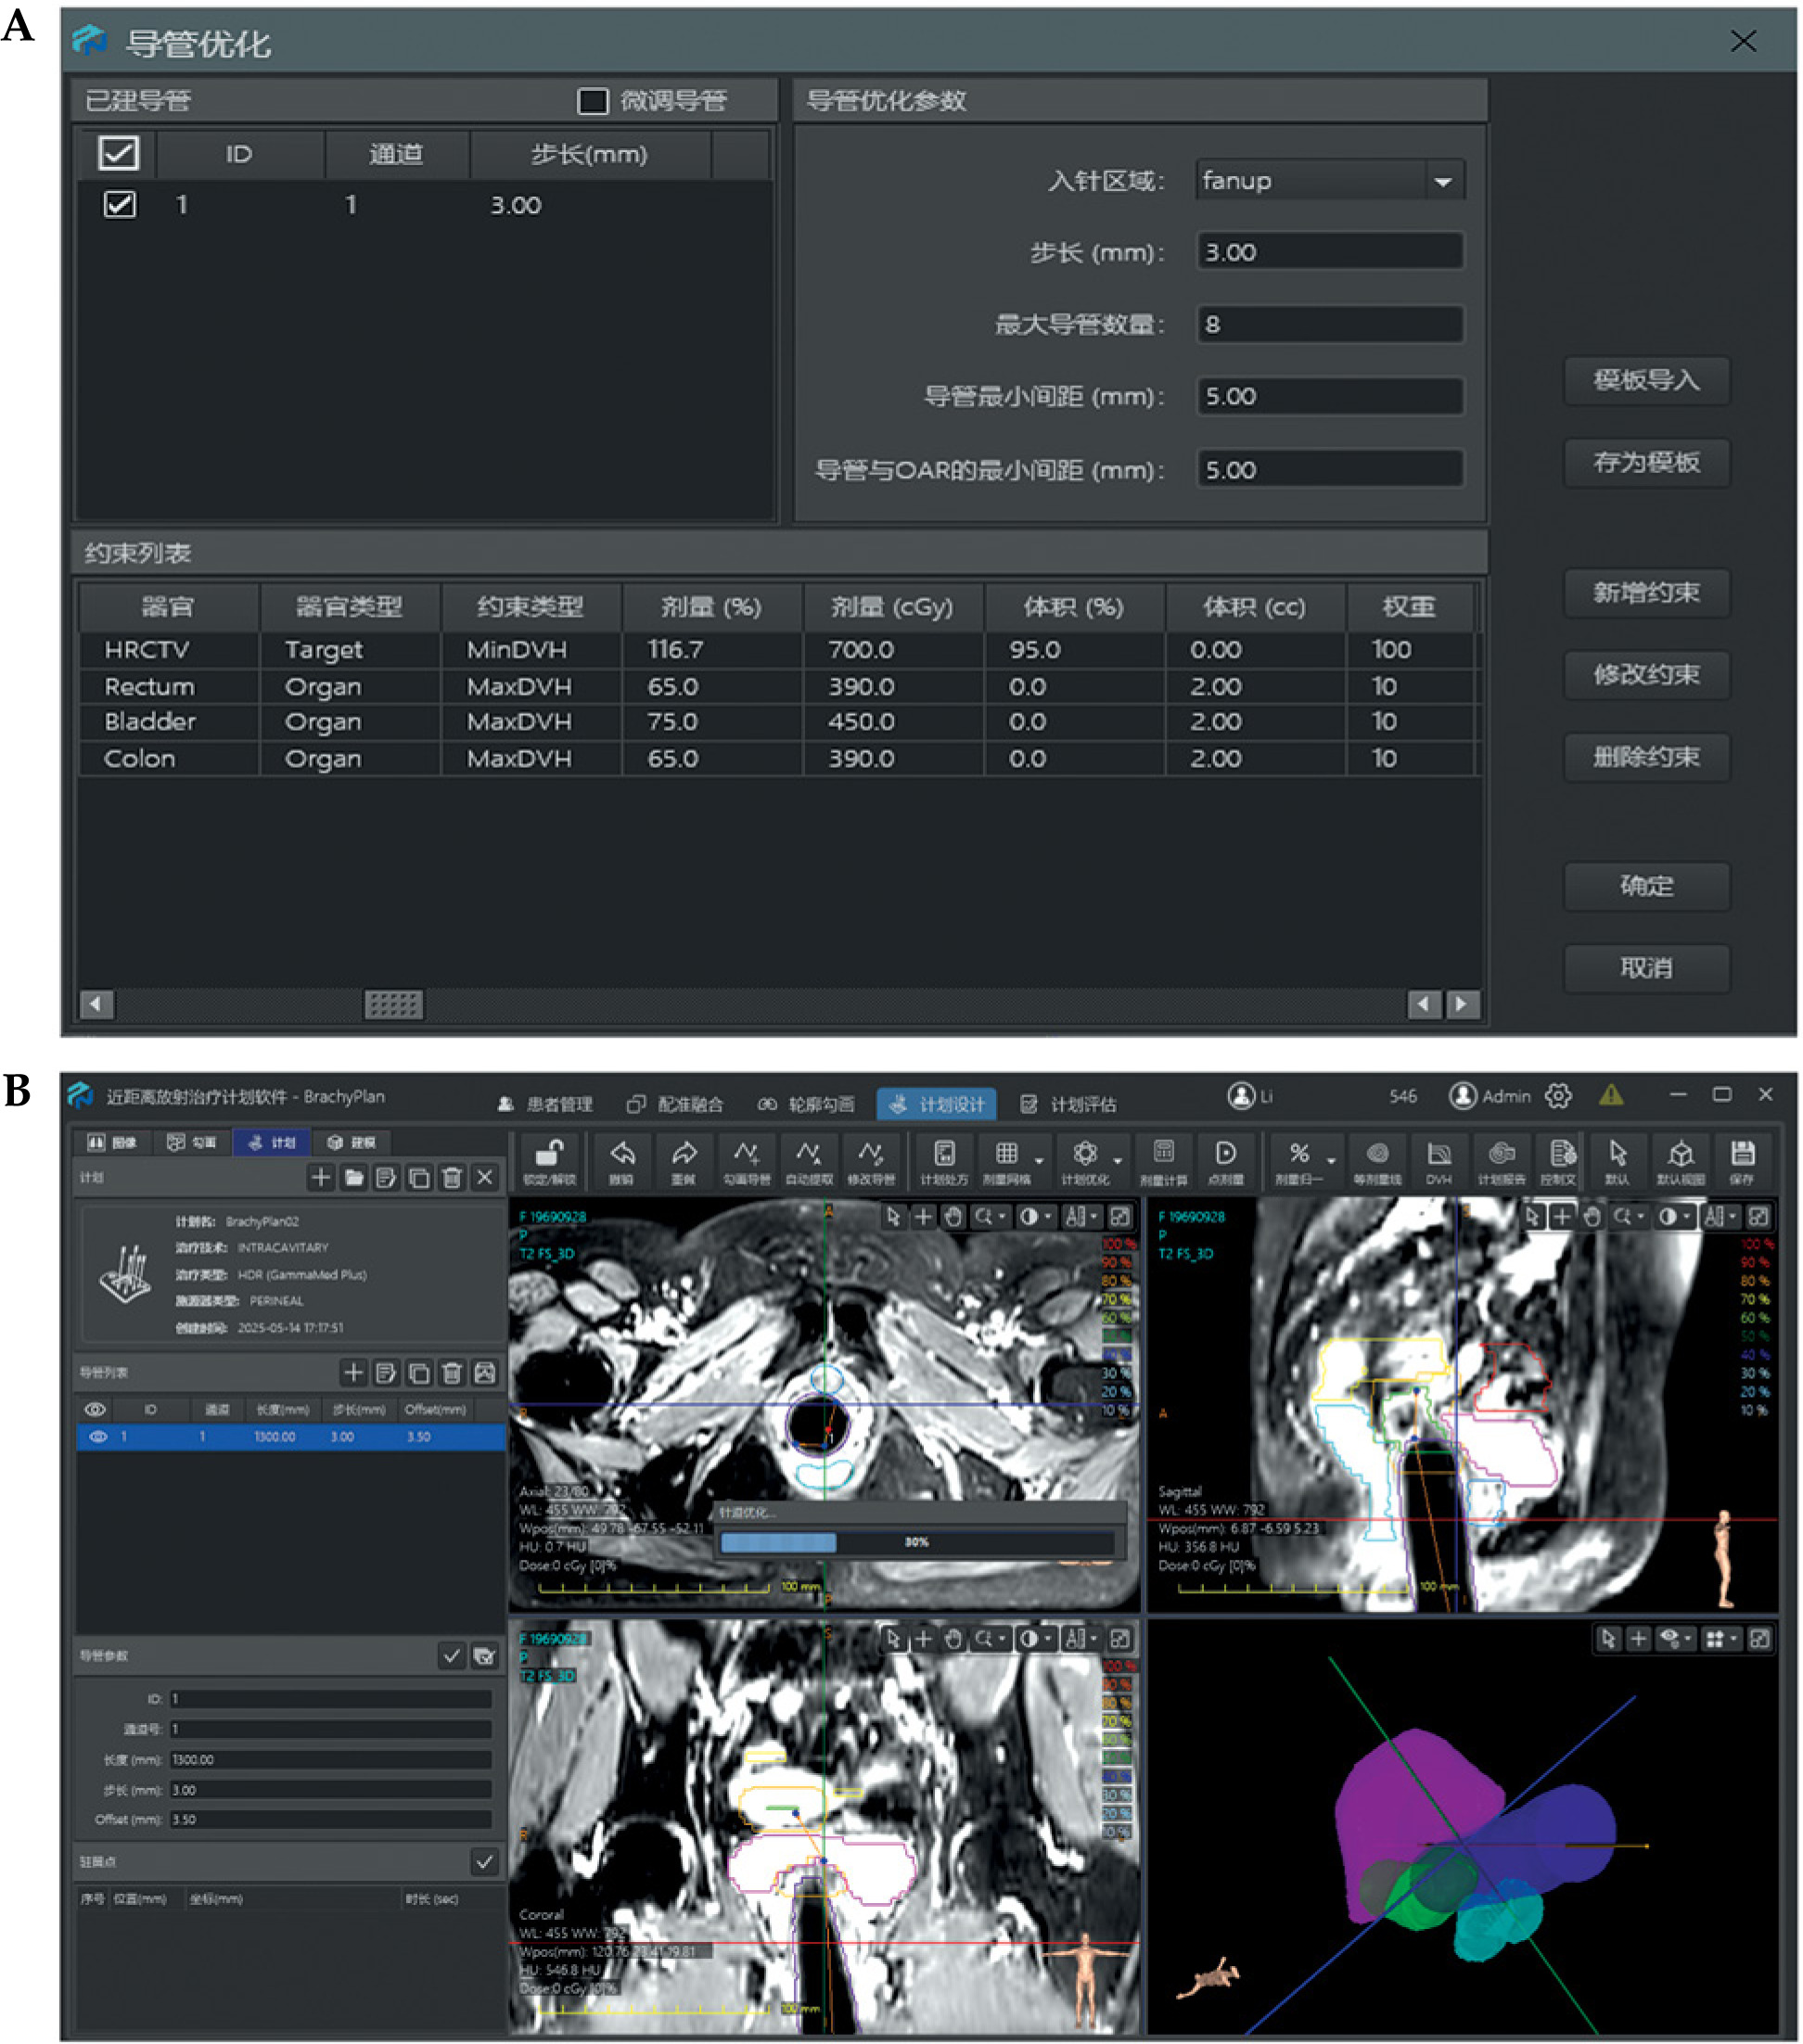Enable the 微调导管 fine-tune checkbox
This screenshot has width=1803, height=2044.
pos(593,101)
